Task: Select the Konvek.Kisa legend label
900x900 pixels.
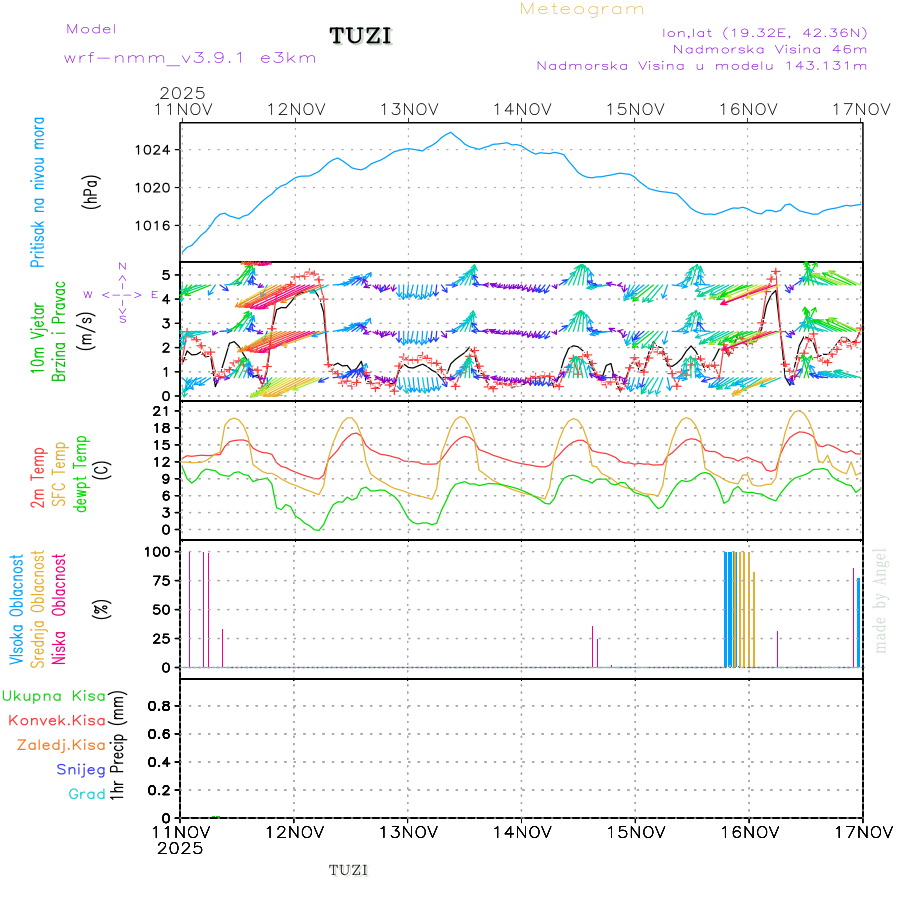Action: coord(56,720)
